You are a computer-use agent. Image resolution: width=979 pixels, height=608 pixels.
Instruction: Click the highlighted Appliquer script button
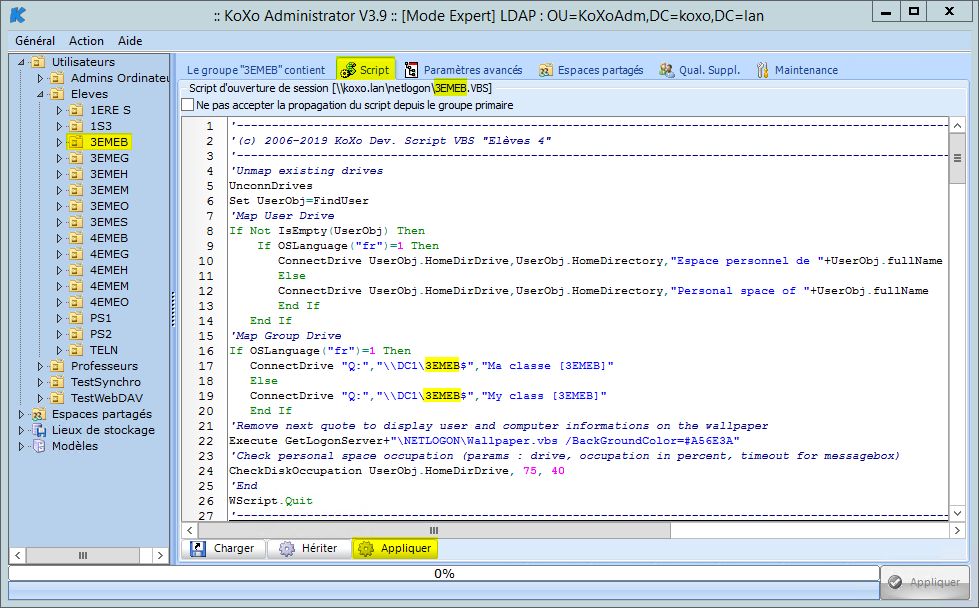pyautogui.click(x=395, y=549)
